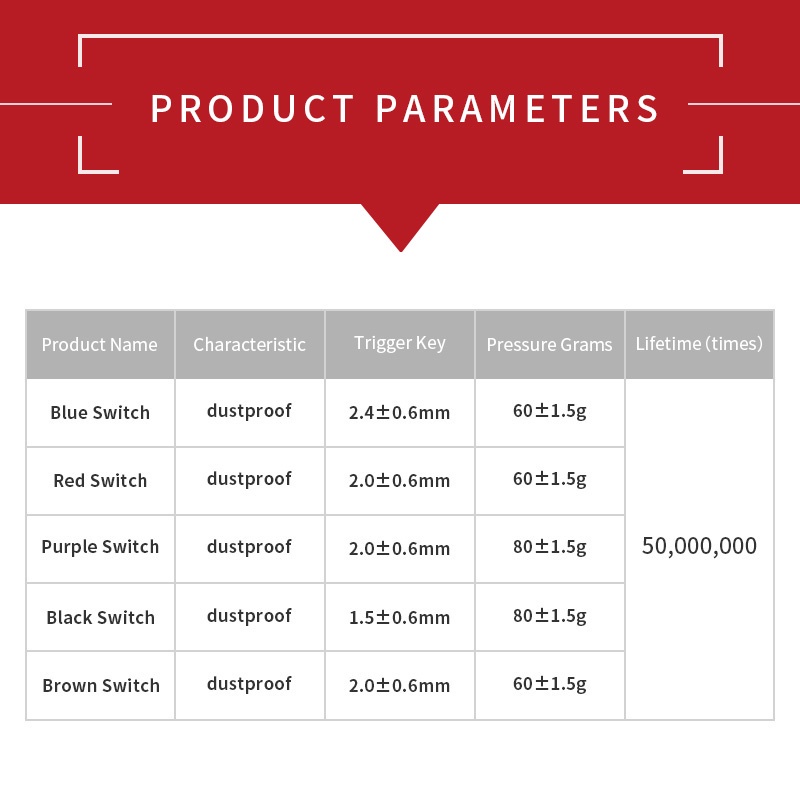Select Purple Switch's 80±1.5g pressure value
800x800 pixels.
point(549,547)
